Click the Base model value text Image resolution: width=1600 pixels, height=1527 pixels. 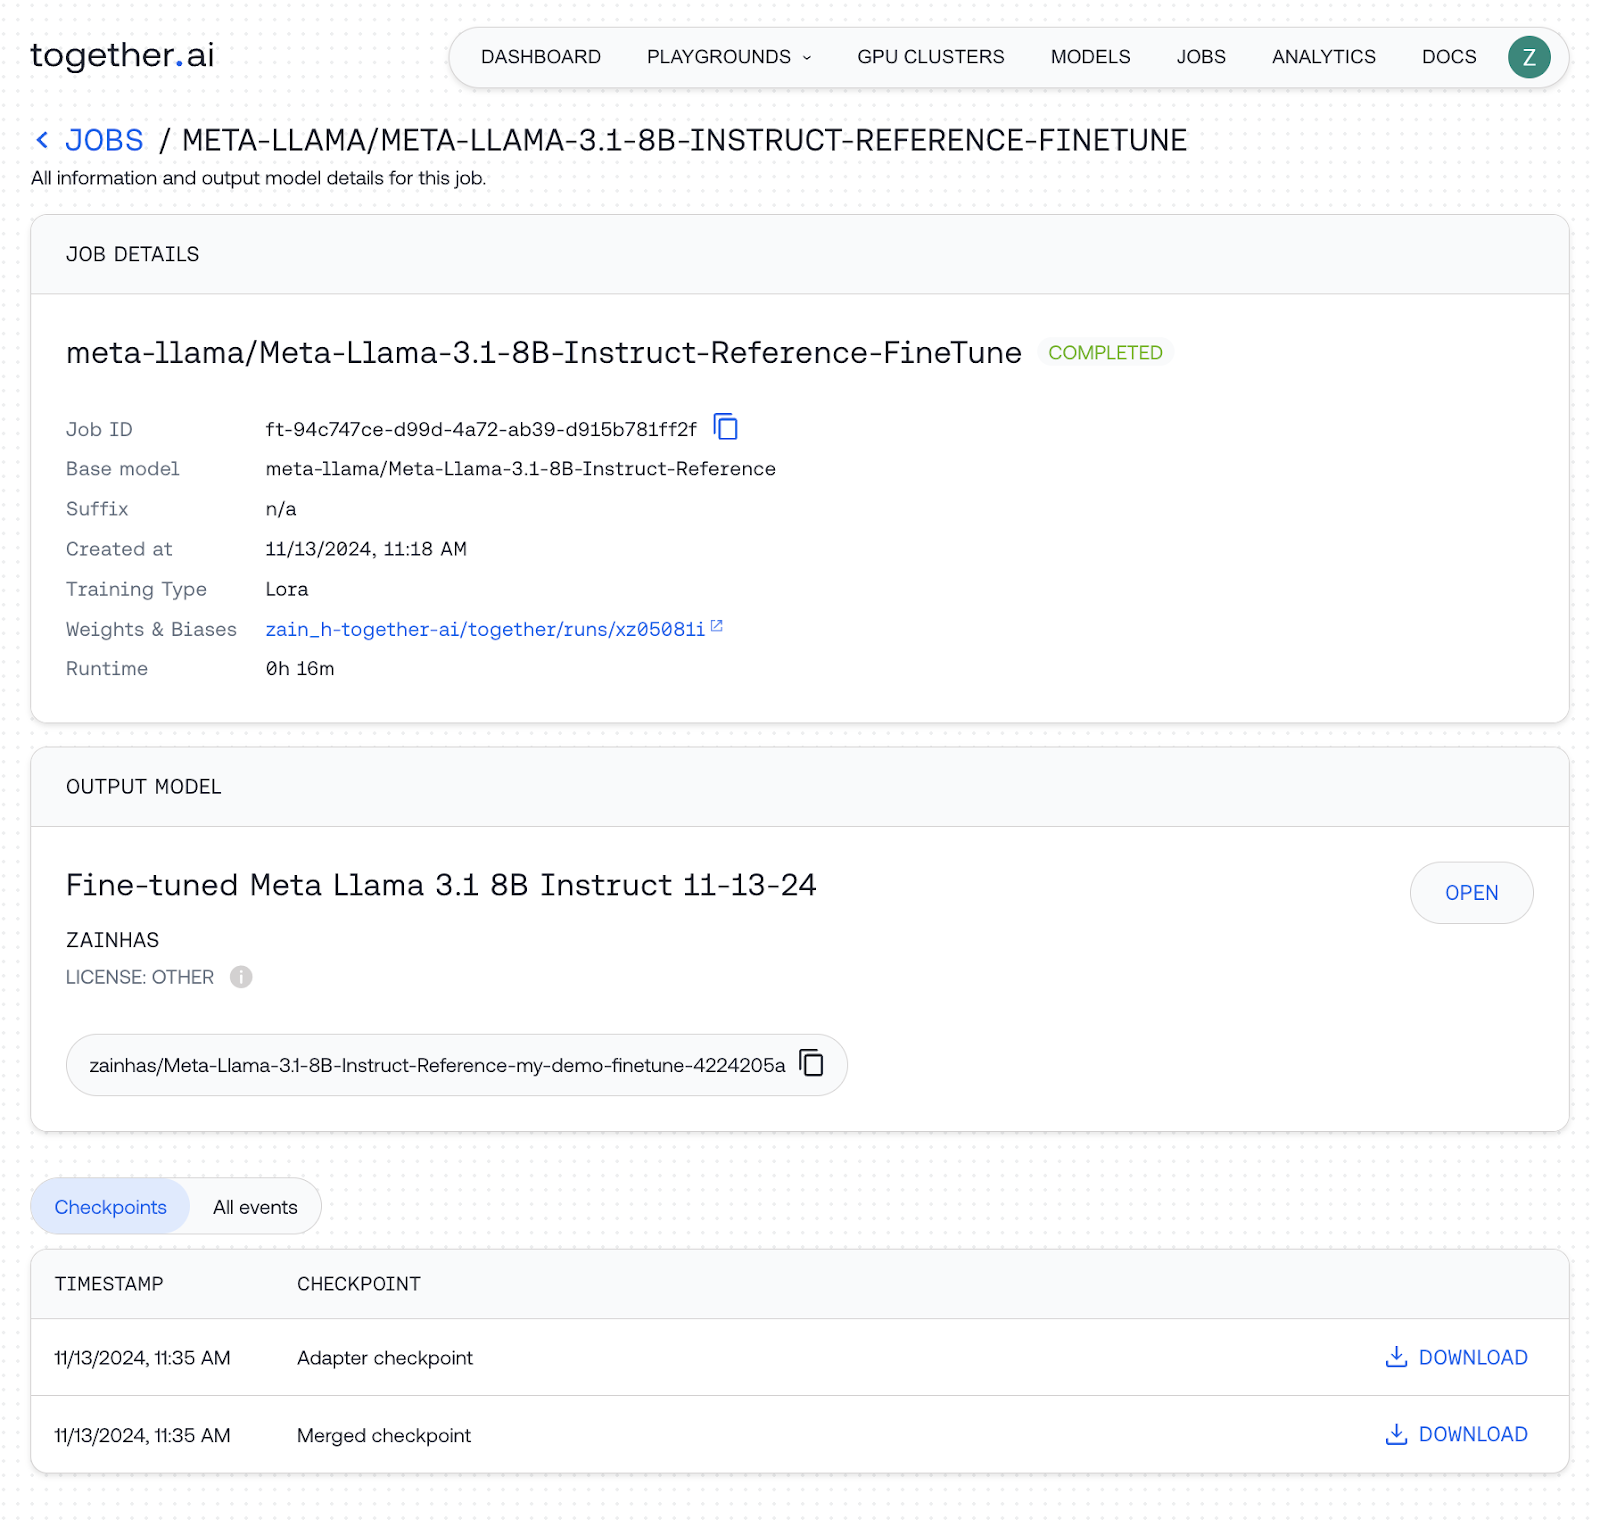520,469
